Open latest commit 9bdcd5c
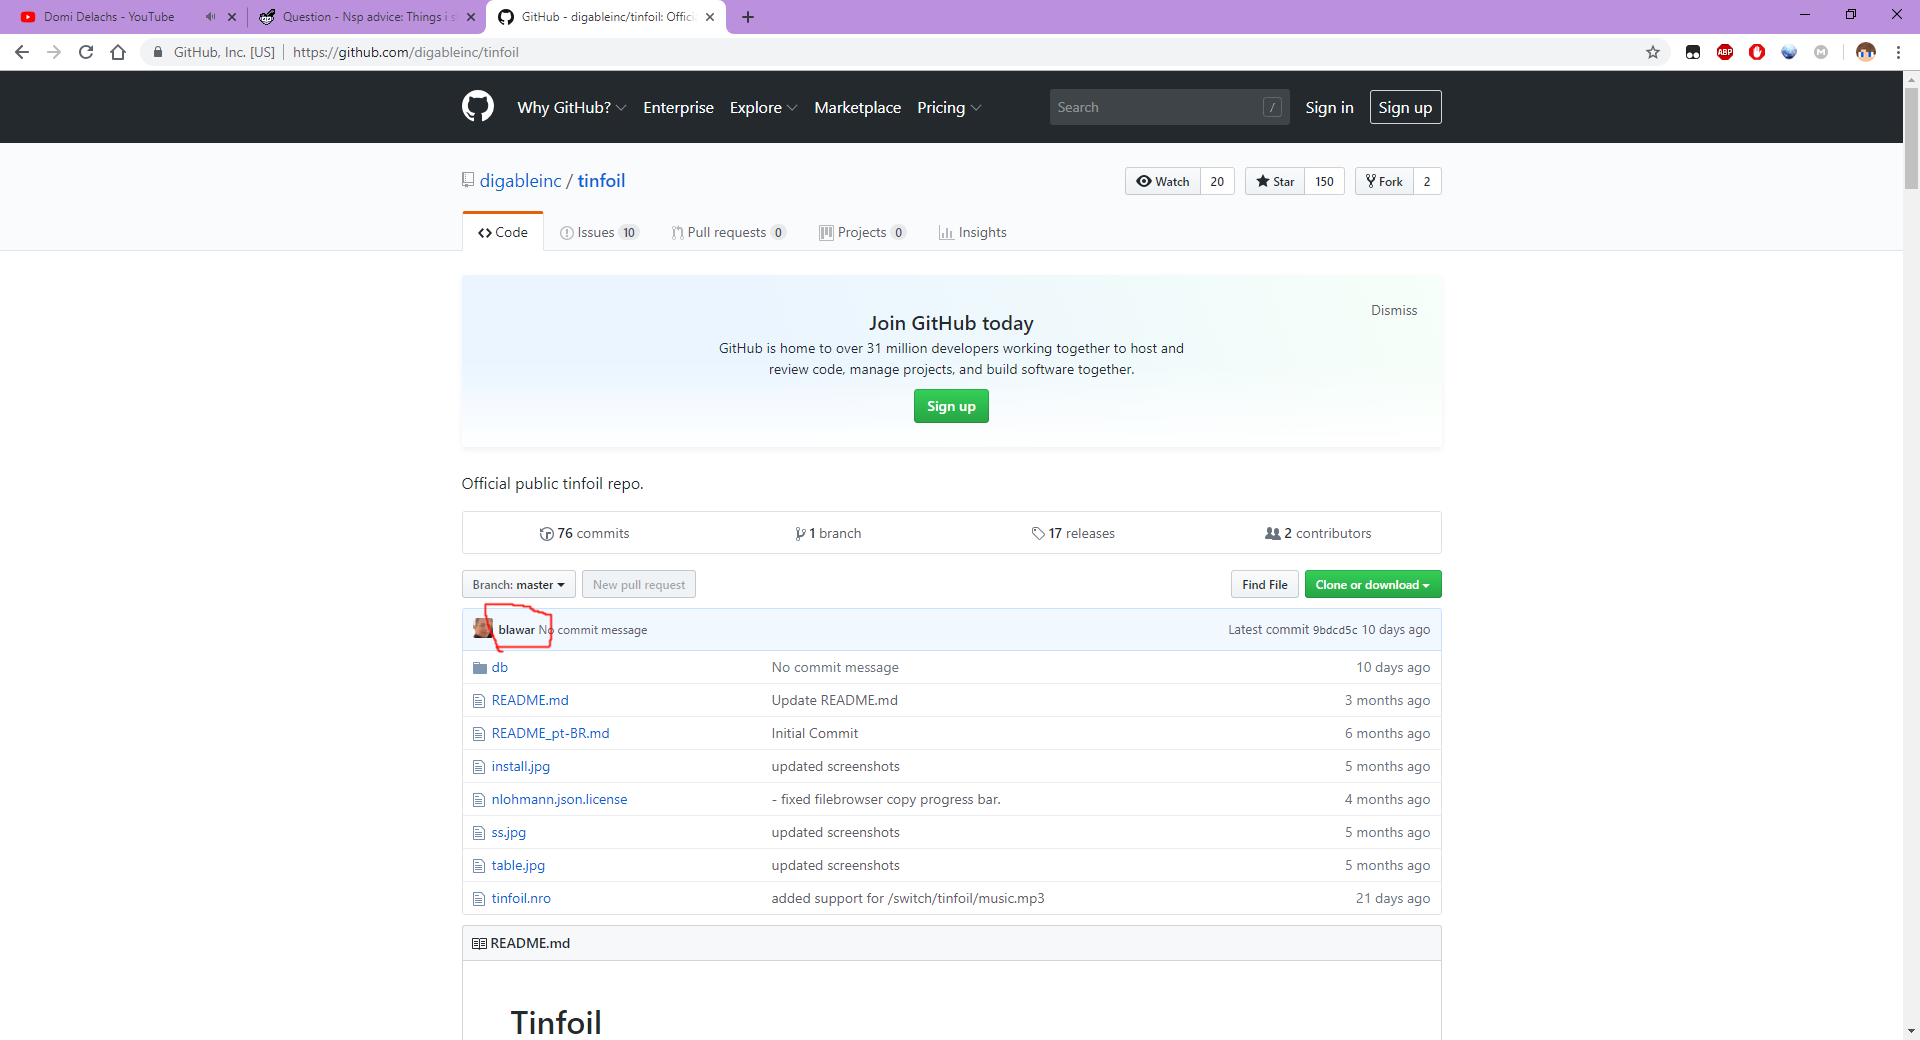 1335,630
